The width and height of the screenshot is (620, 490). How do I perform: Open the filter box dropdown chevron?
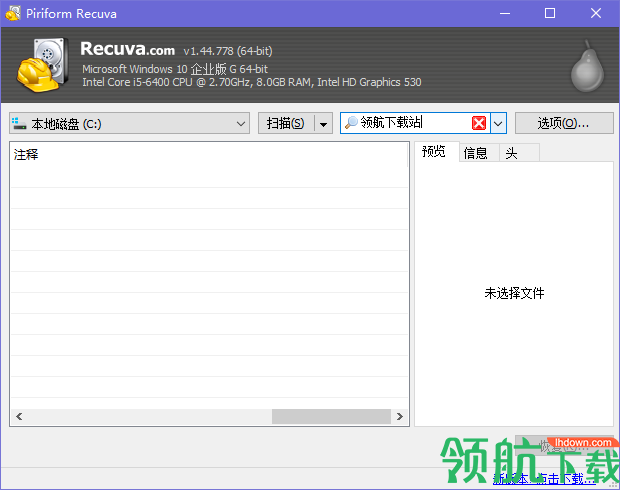[x=498, y=123]
